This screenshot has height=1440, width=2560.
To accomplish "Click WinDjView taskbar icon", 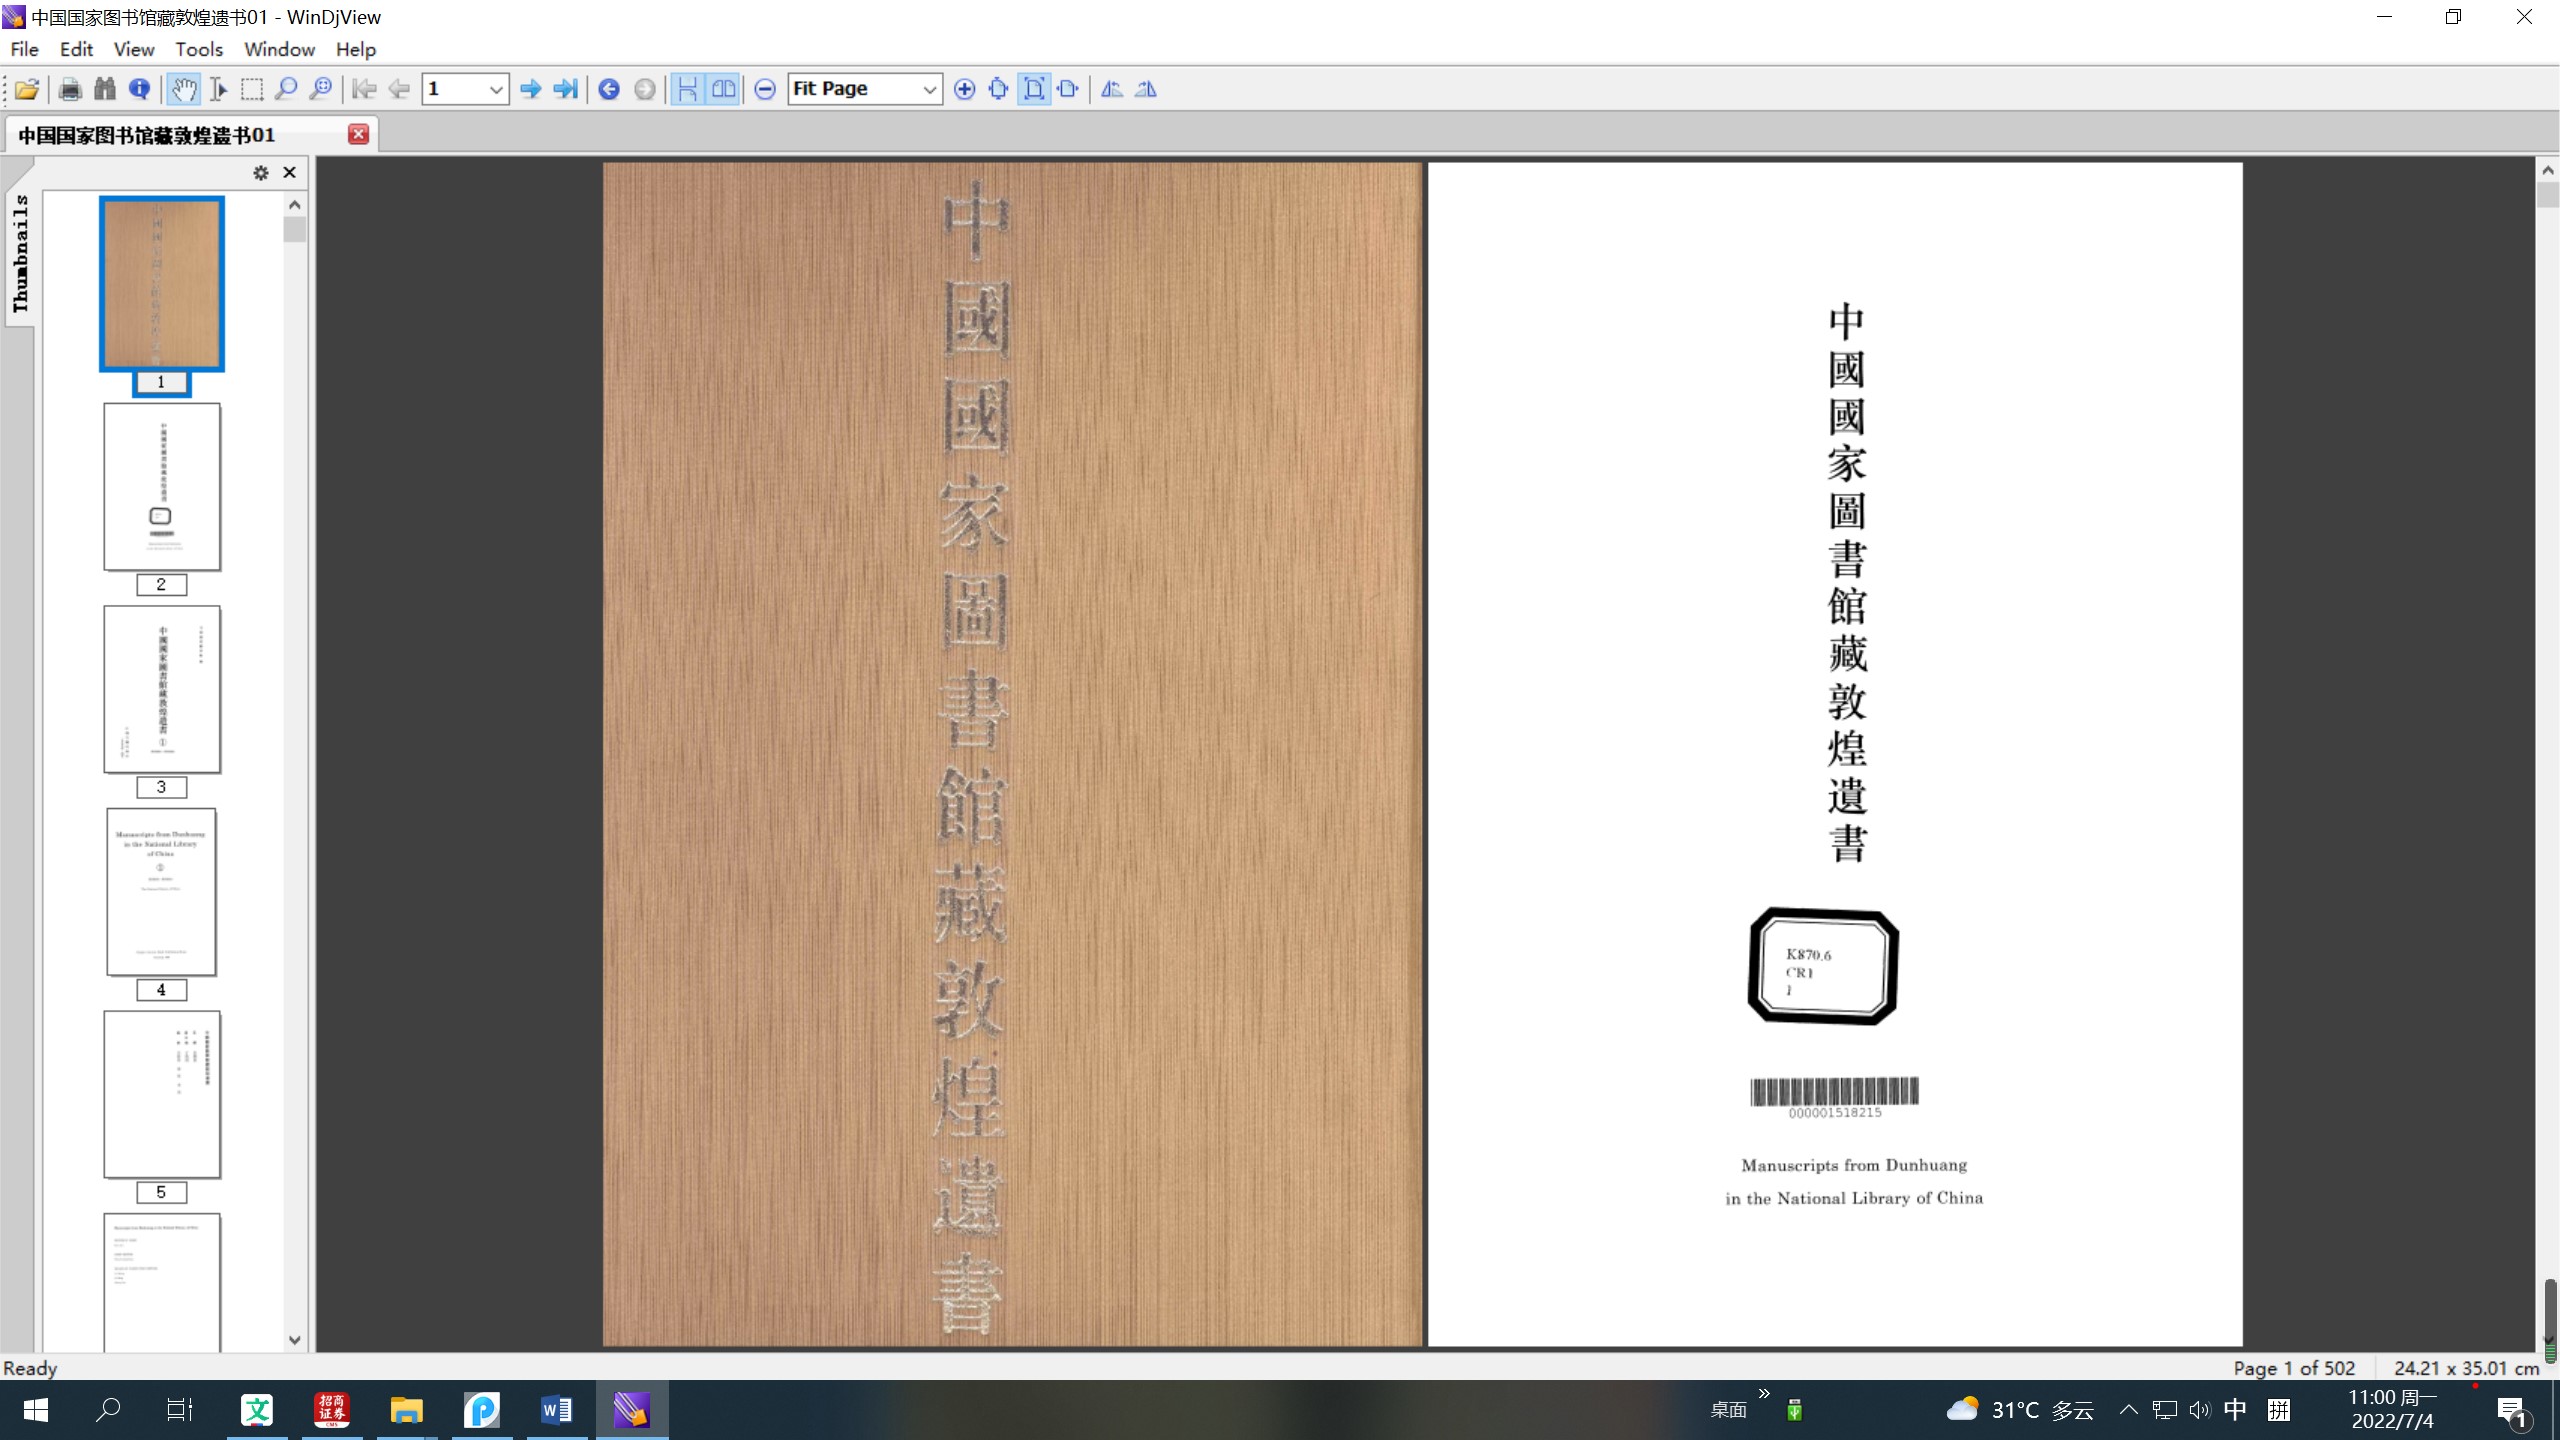I will pyautogui.click(x=631, y=1410).
